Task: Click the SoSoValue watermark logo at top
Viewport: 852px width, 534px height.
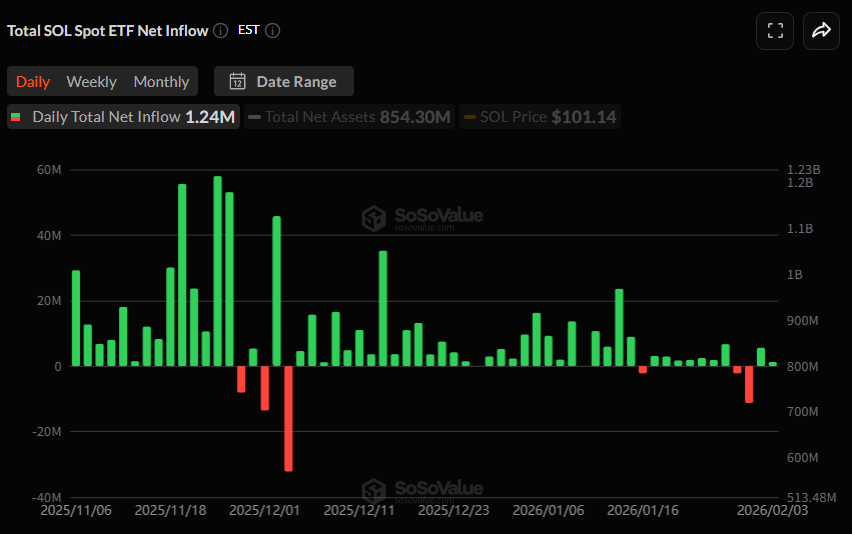Action: pos(374,218)
